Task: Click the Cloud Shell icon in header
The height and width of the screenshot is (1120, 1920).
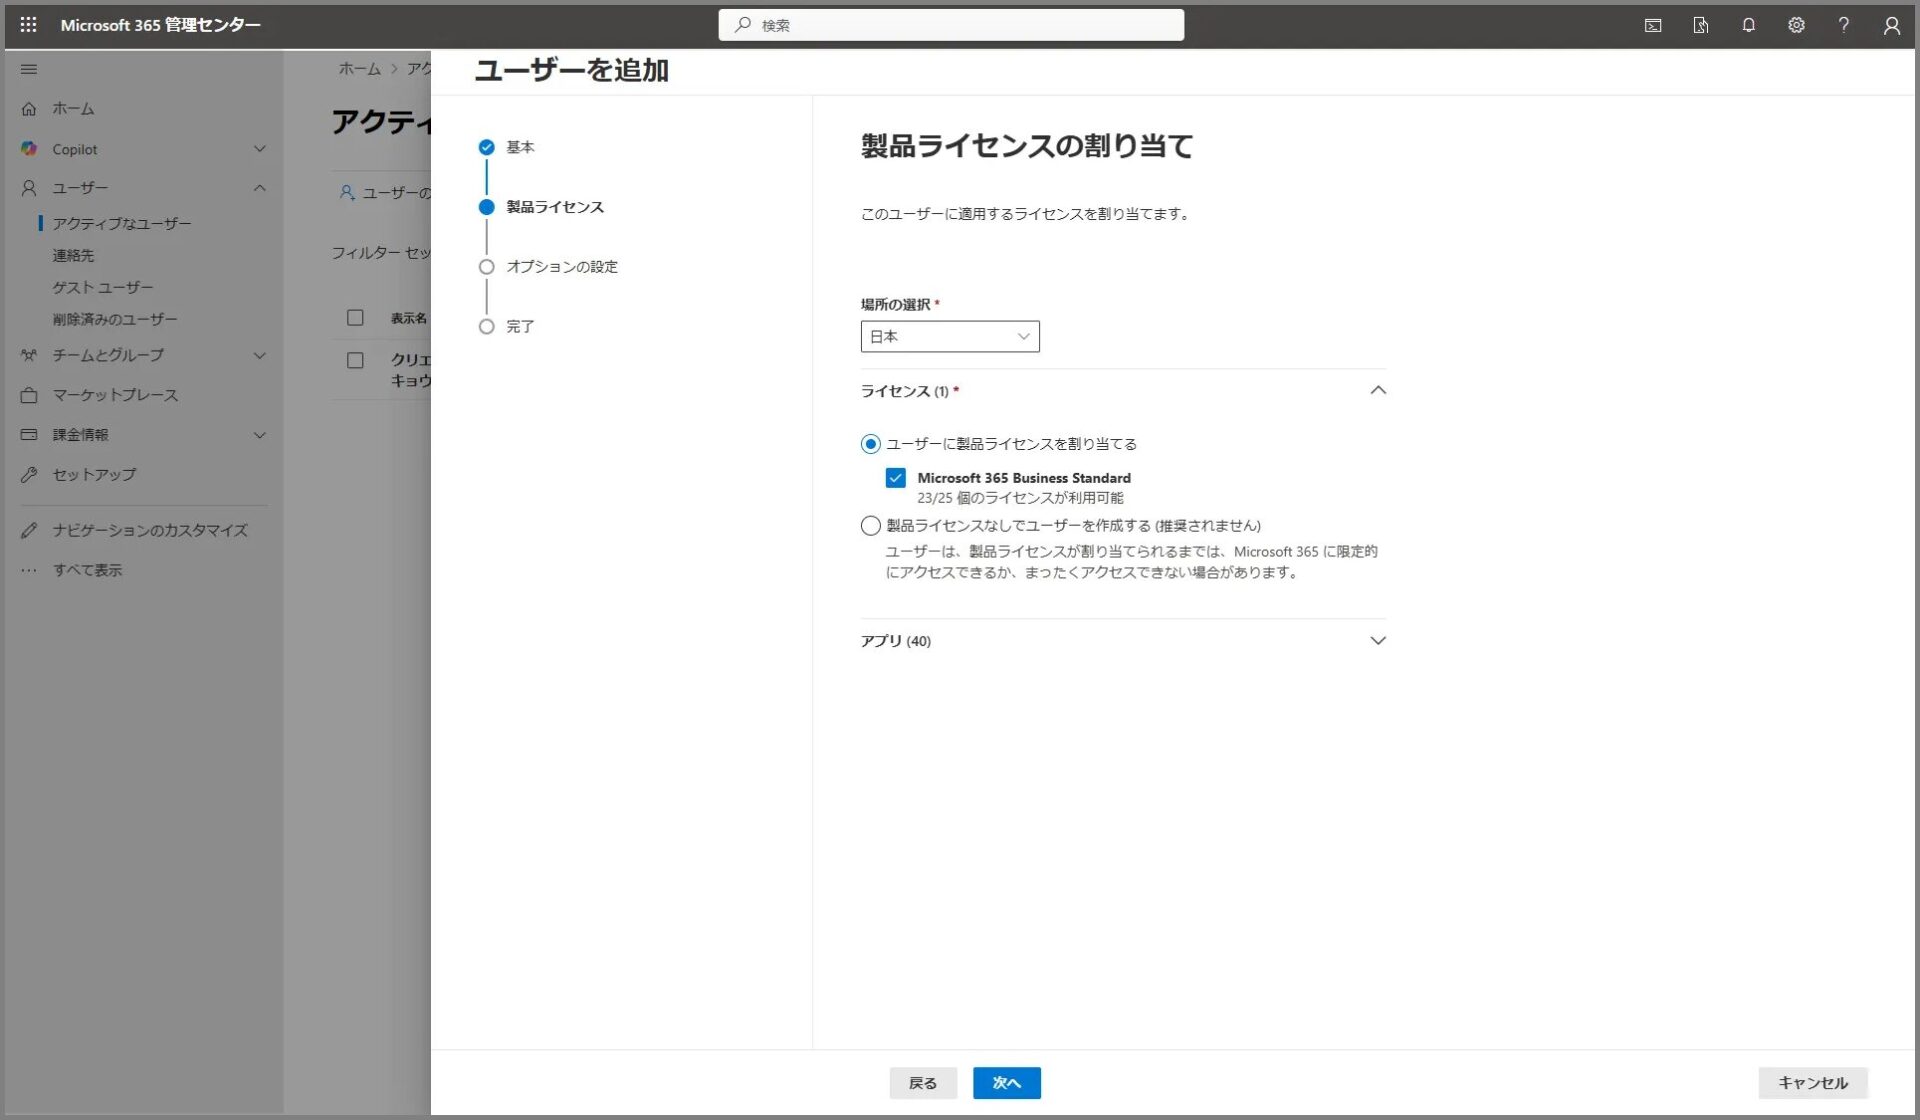Action: point(1653,26)
